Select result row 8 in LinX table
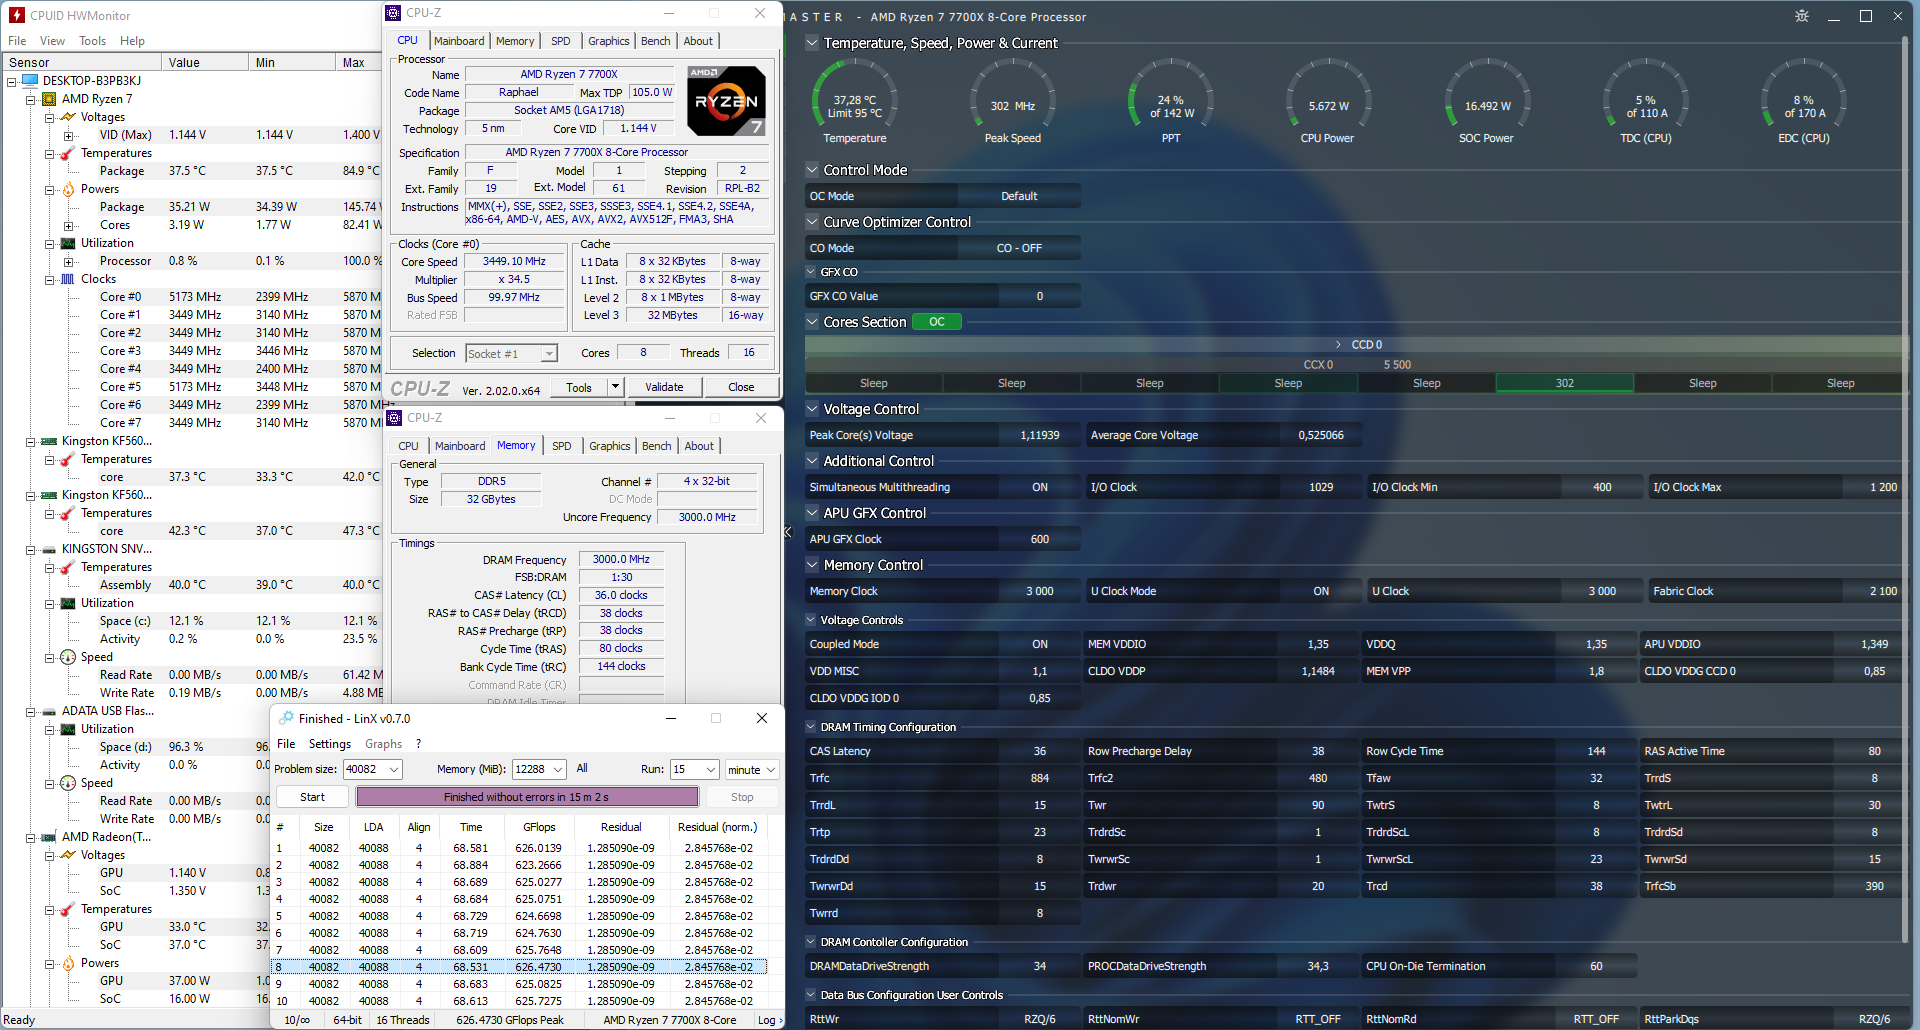The width and height of the screenshot is (1920, 1030). (x=519, y=967)
